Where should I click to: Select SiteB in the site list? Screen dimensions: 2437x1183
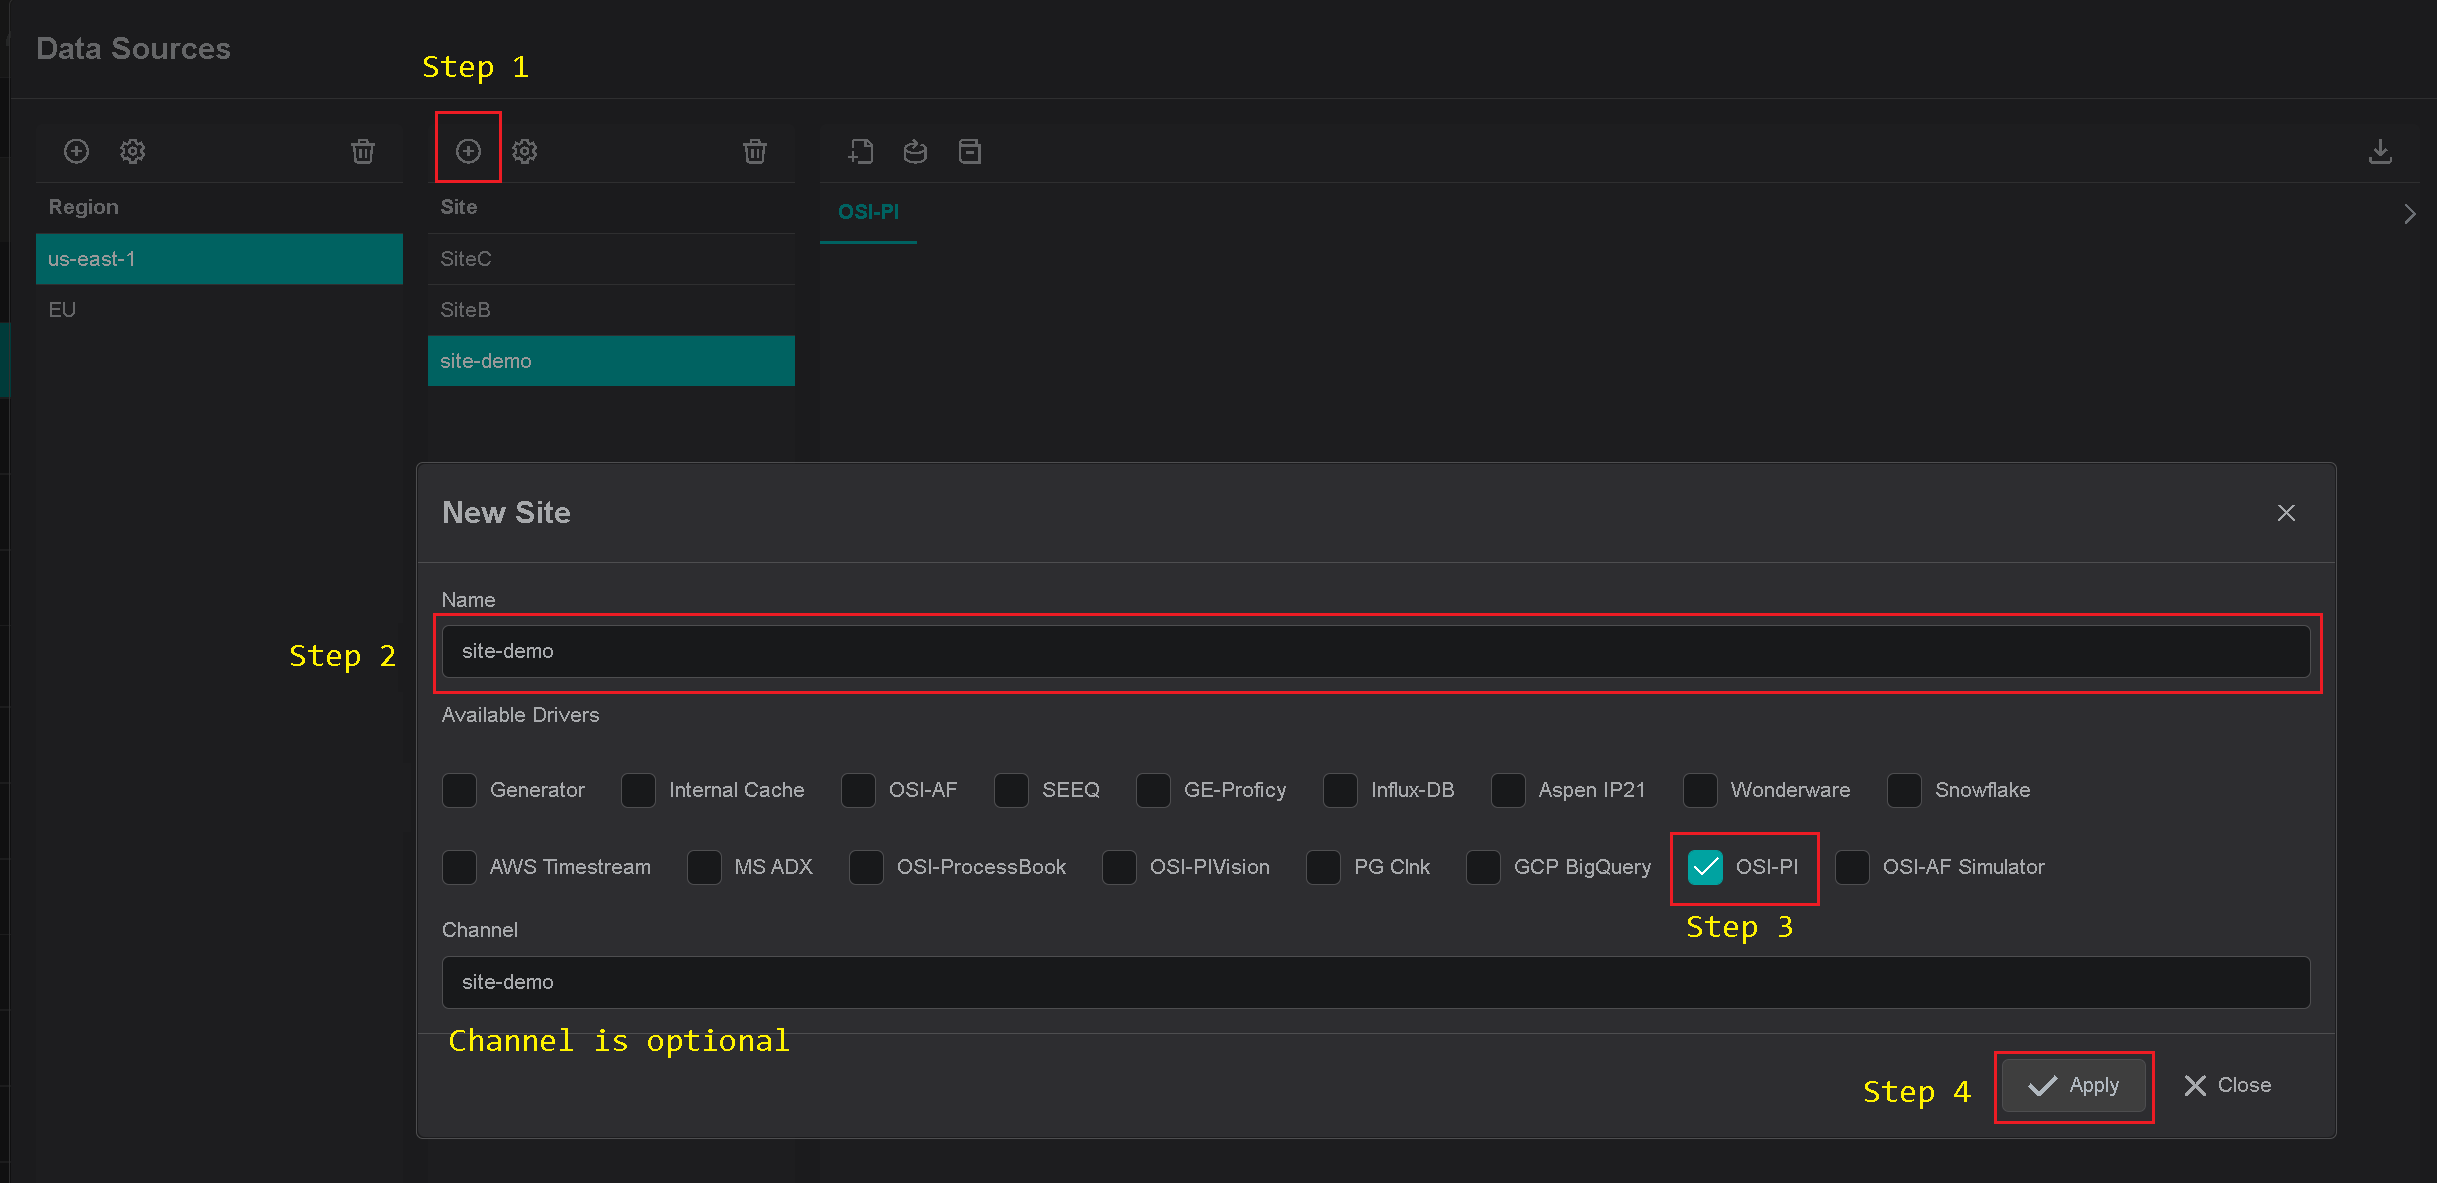[611, 310]
